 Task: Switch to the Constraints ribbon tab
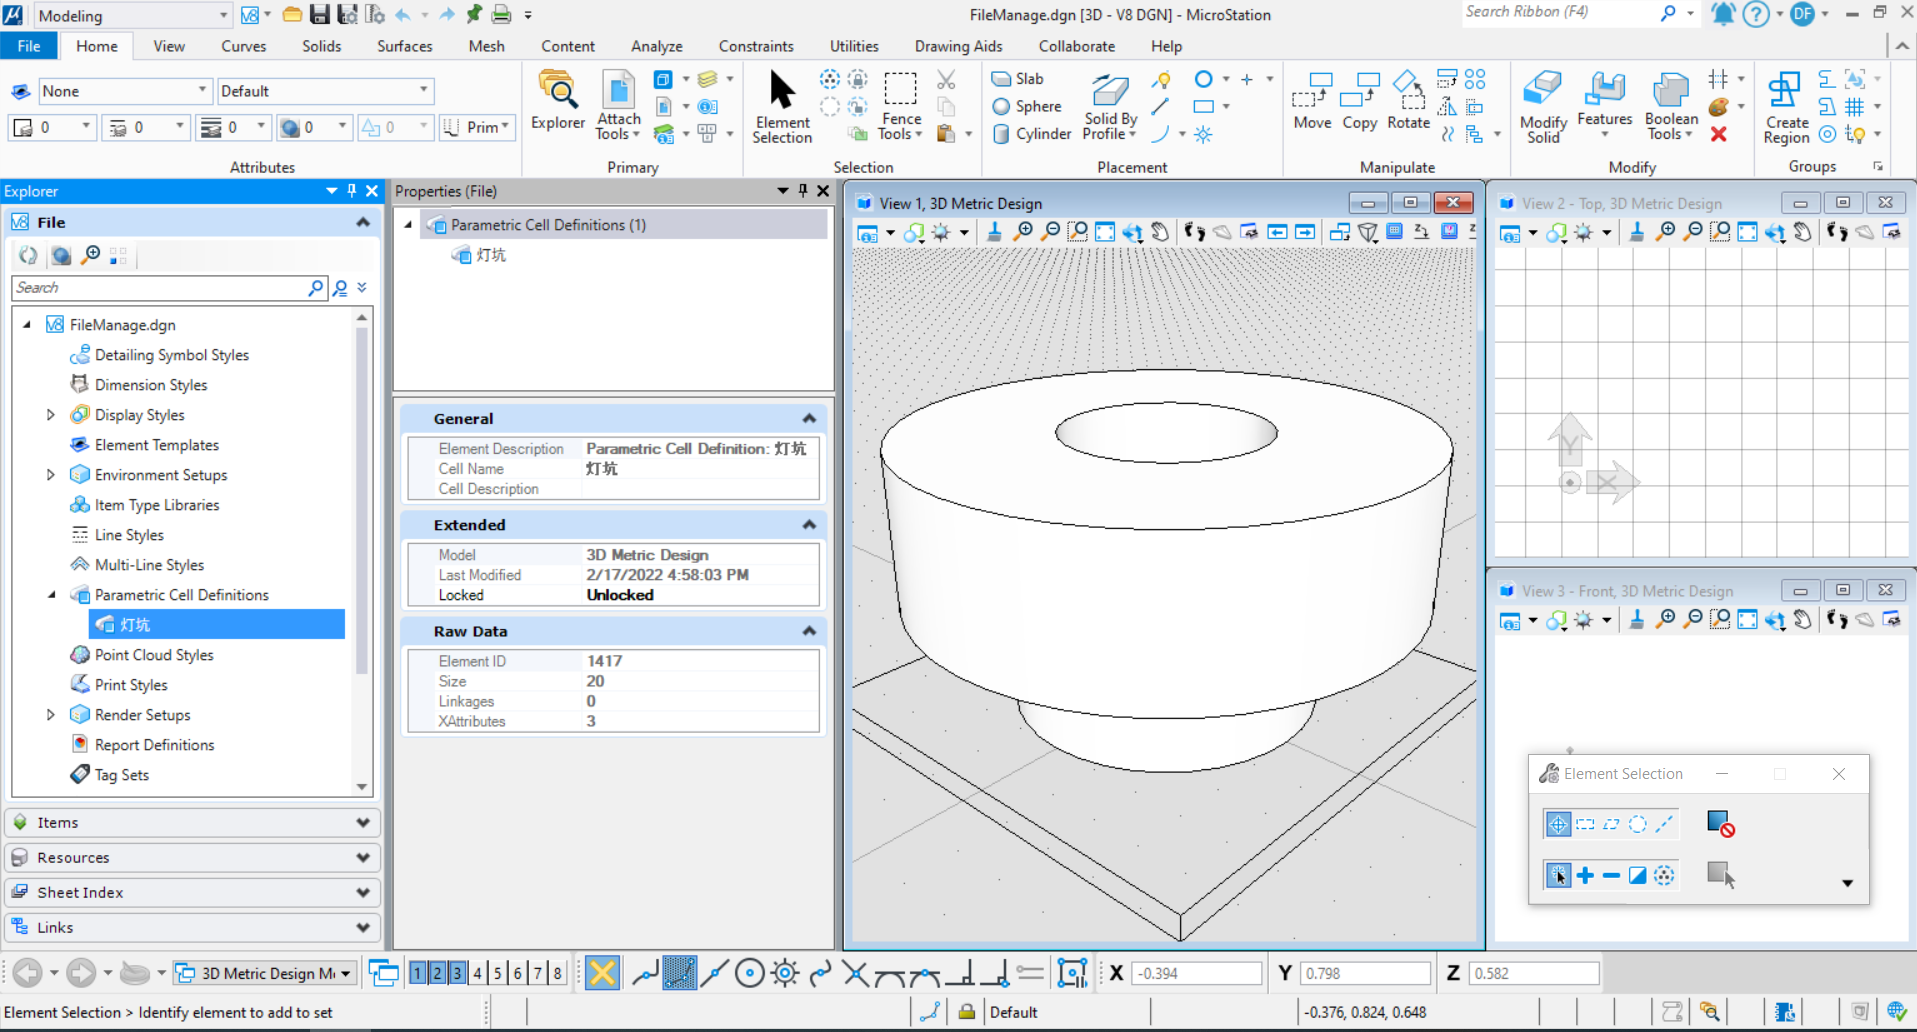tap(755, 46)
